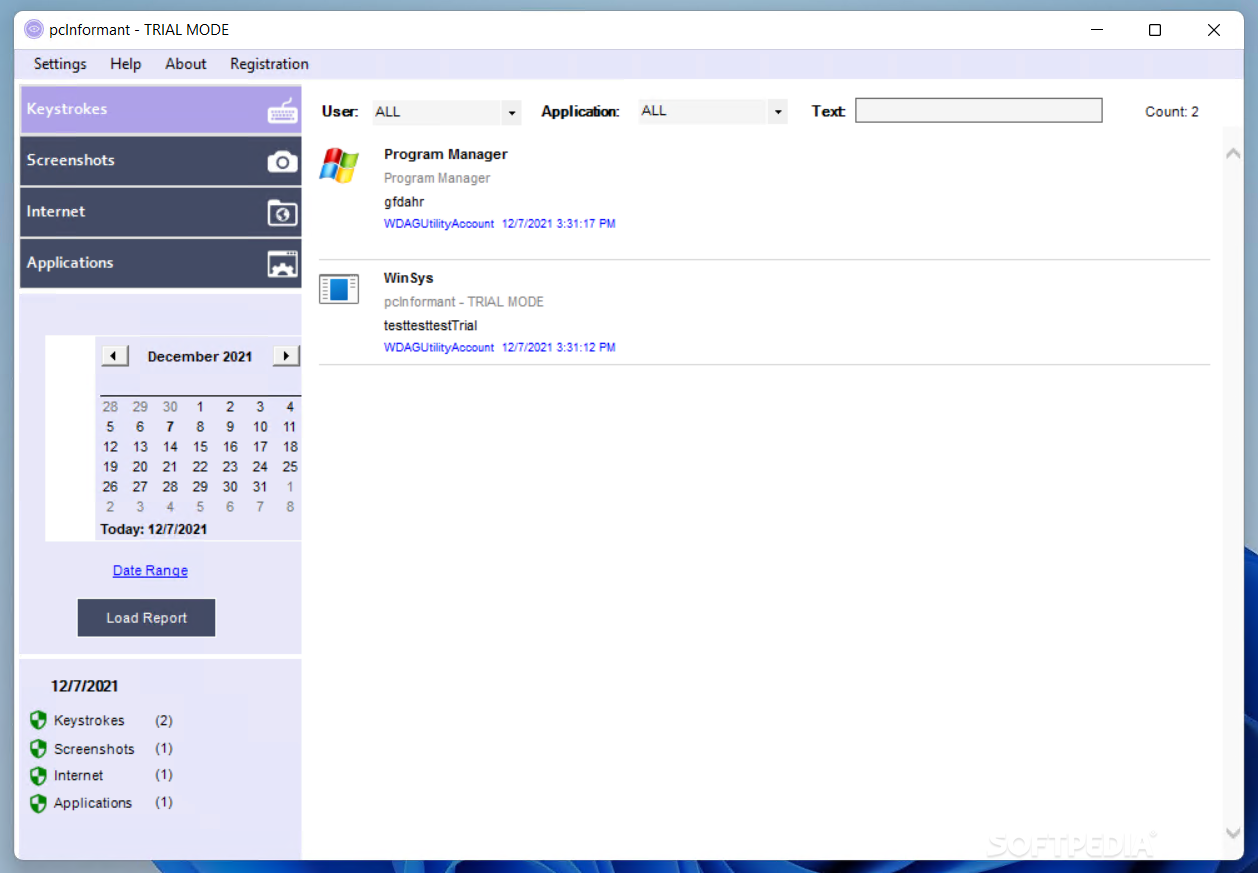Click the scrollbar up arrow in results

coord(1233,154)
